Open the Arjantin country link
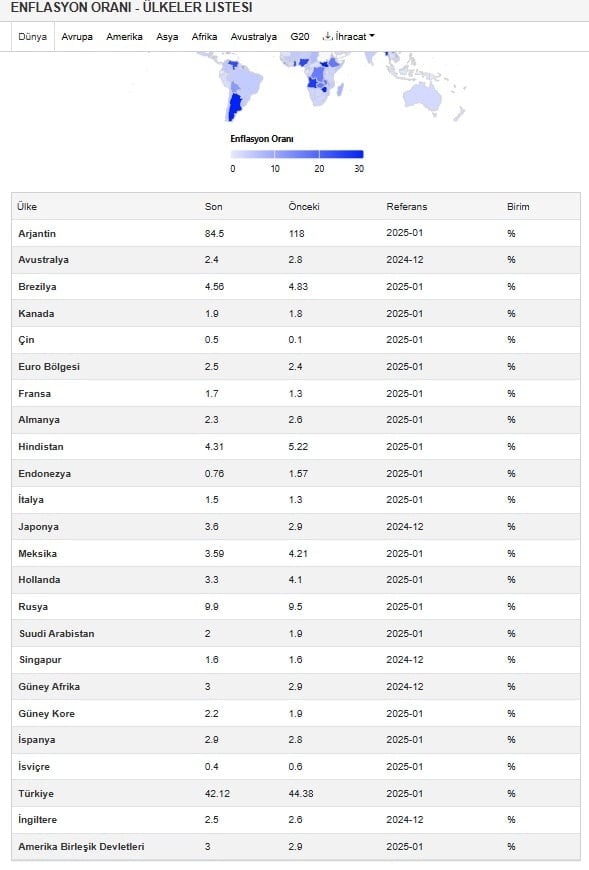589x870 pixels. (37, 234)
